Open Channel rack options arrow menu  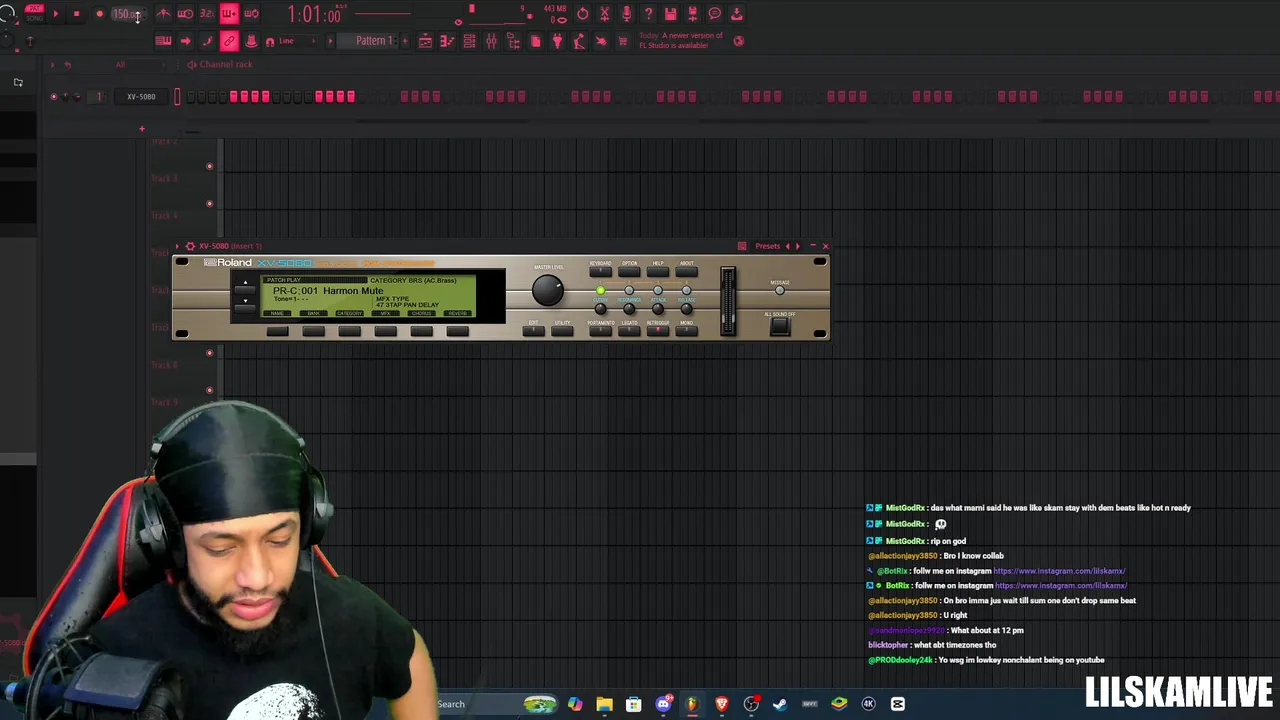pos(53,64)
